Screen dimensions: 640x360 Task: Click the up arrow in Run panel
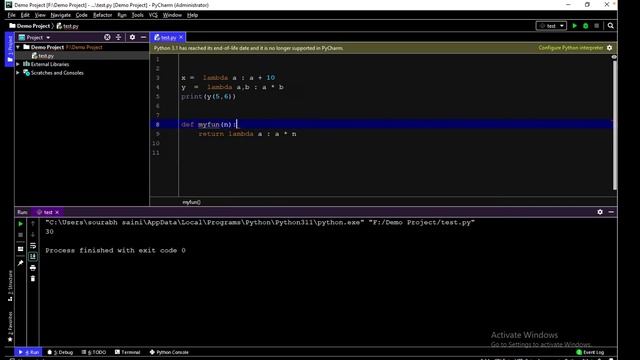click(33, 224)
